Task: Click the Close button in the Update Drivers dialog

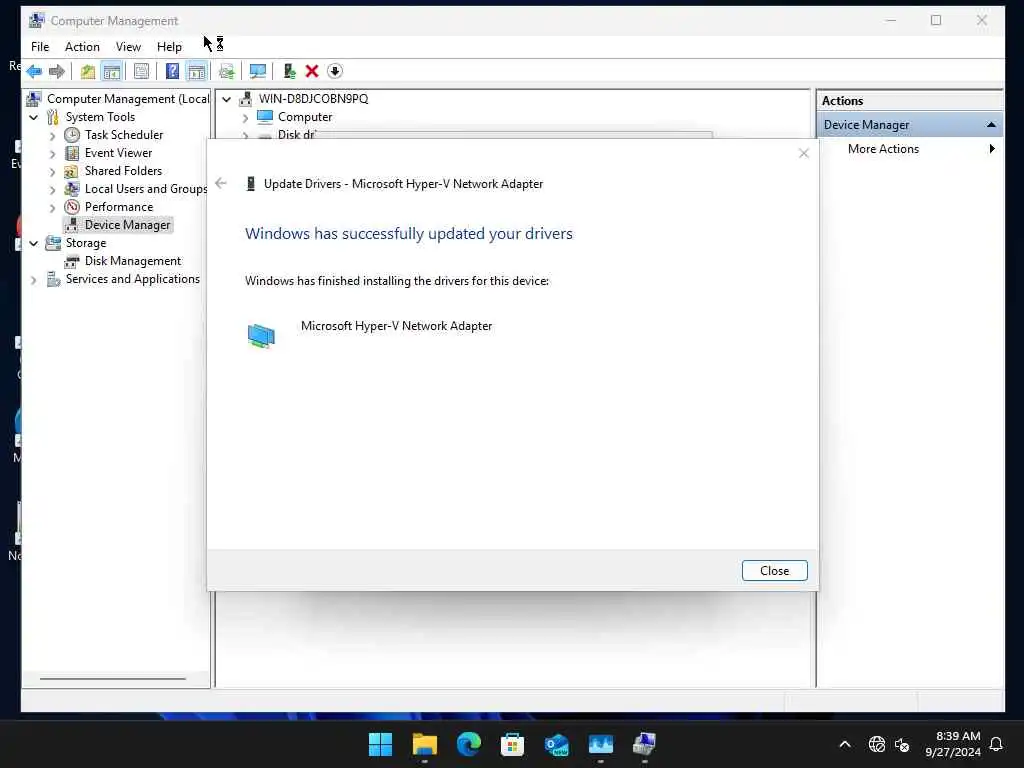Action: (775, 571)
